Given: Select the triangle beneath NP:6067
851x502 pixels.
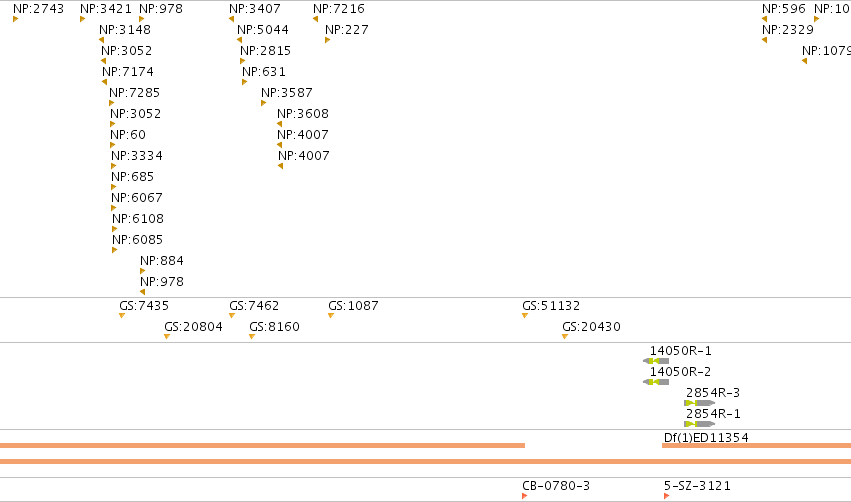Looking at the screenshot, I should point(114,208).
